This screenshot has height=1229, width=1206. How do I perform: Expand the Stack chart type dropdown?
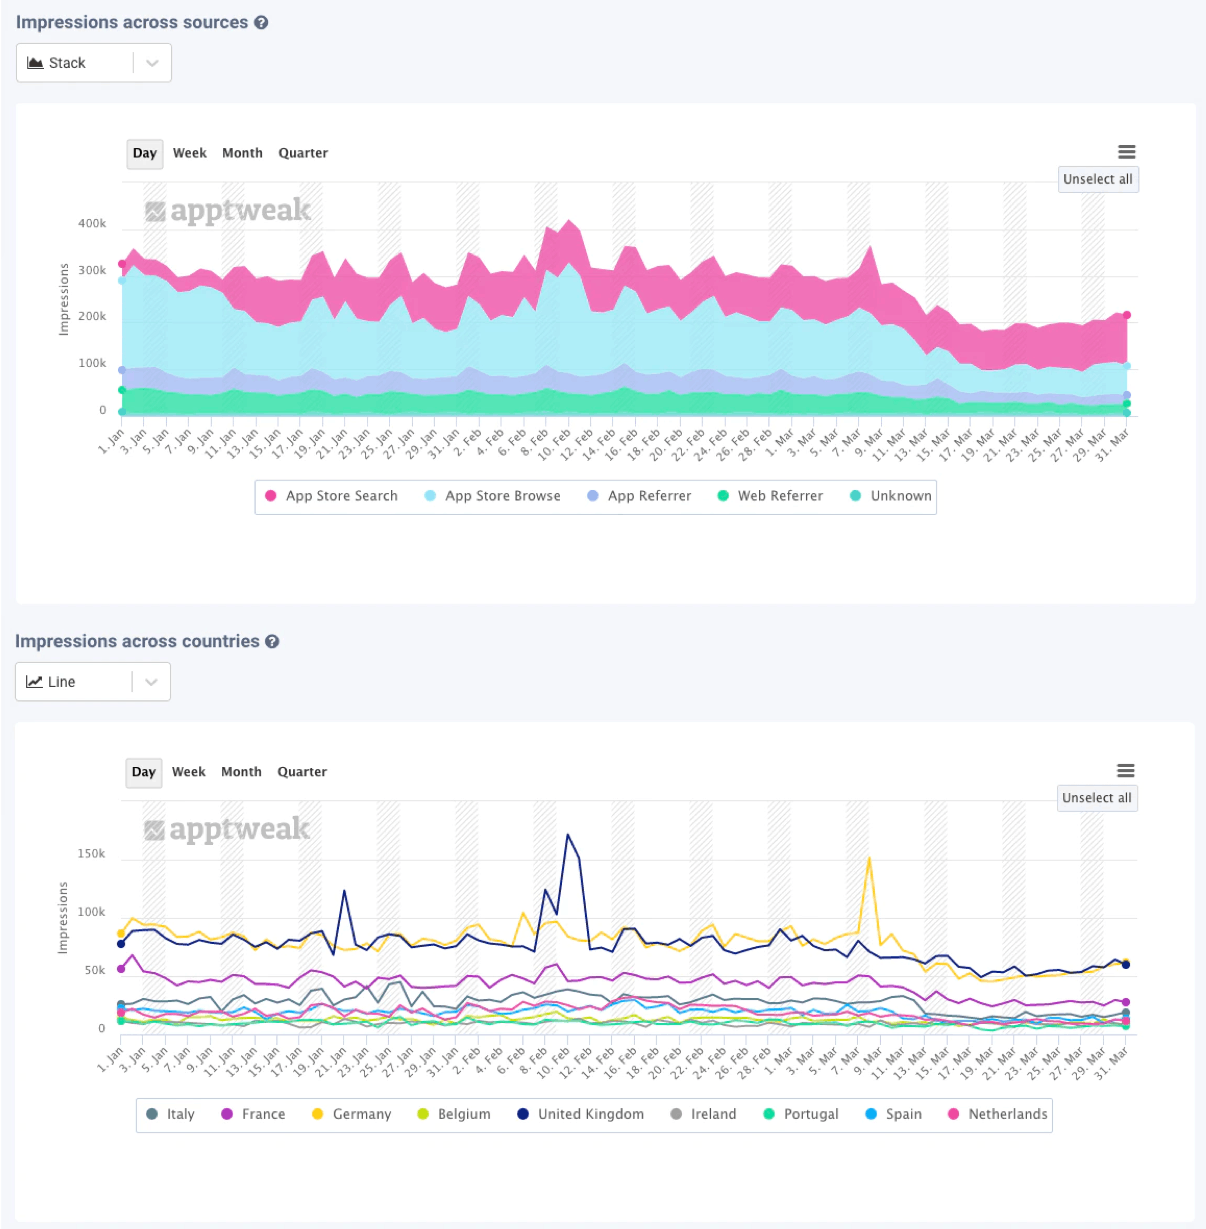(x=152, y=63)
